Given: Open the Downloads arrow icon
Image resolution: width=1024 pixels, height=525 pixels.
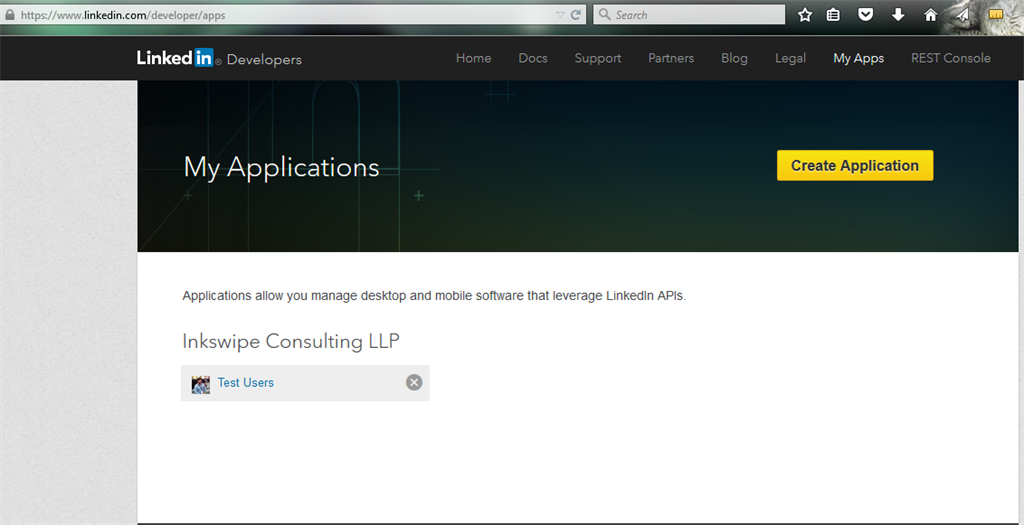Looking at the screenshot, I should pyautogui.click(x=898, y=15).
